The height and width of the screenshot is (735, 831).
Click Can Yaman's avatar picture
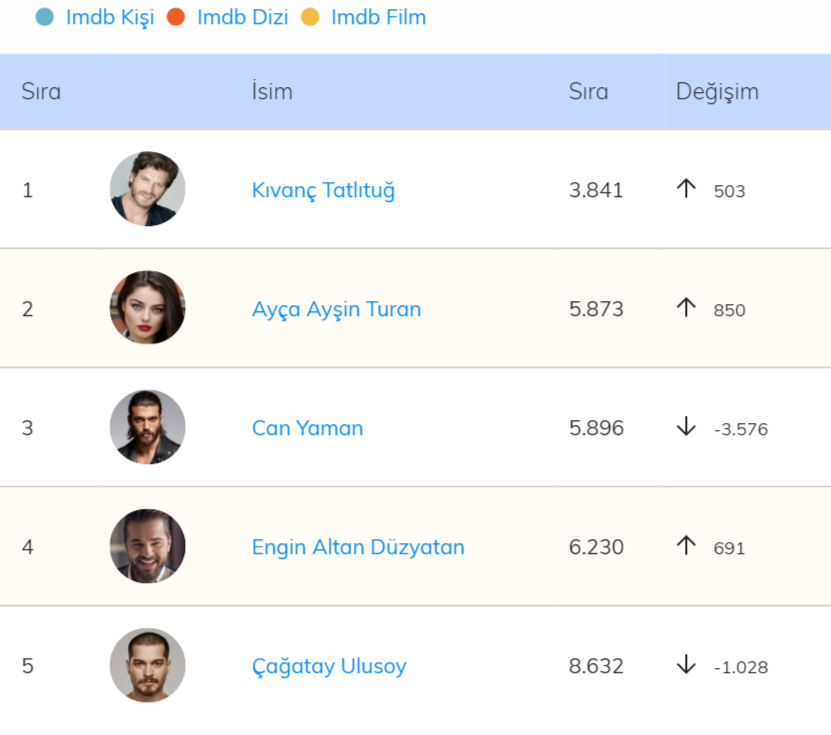[x=147, y=427]
